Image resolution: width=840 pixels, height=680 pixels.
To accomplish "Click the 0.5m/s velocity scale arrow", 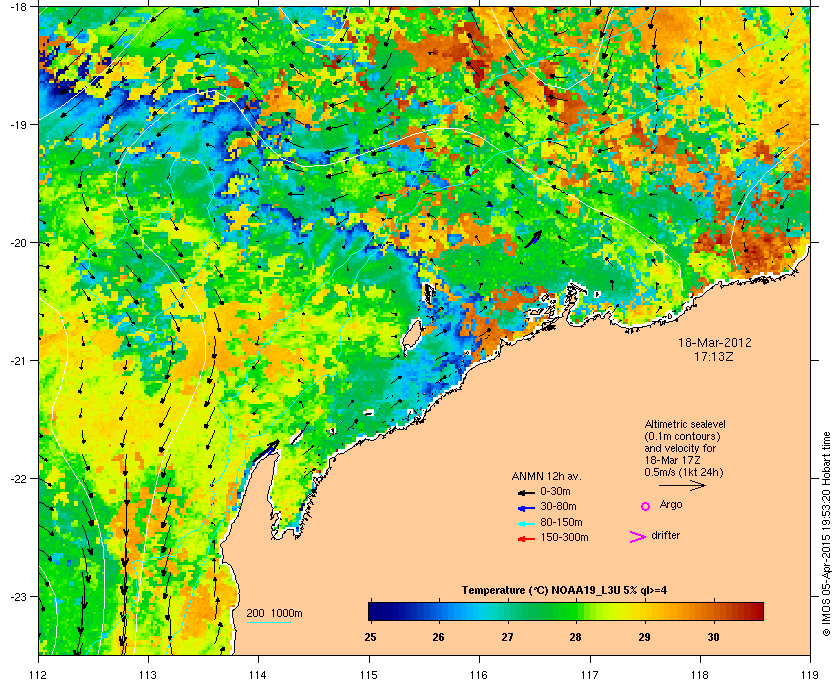I will [x=682, y=486].
